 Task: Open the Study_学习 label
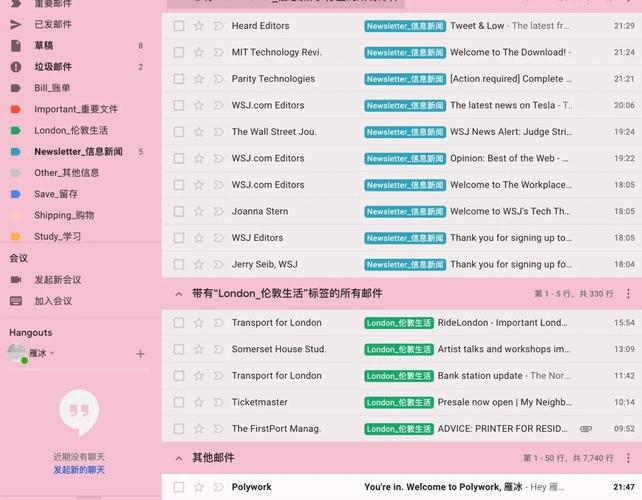coord(57,236)
